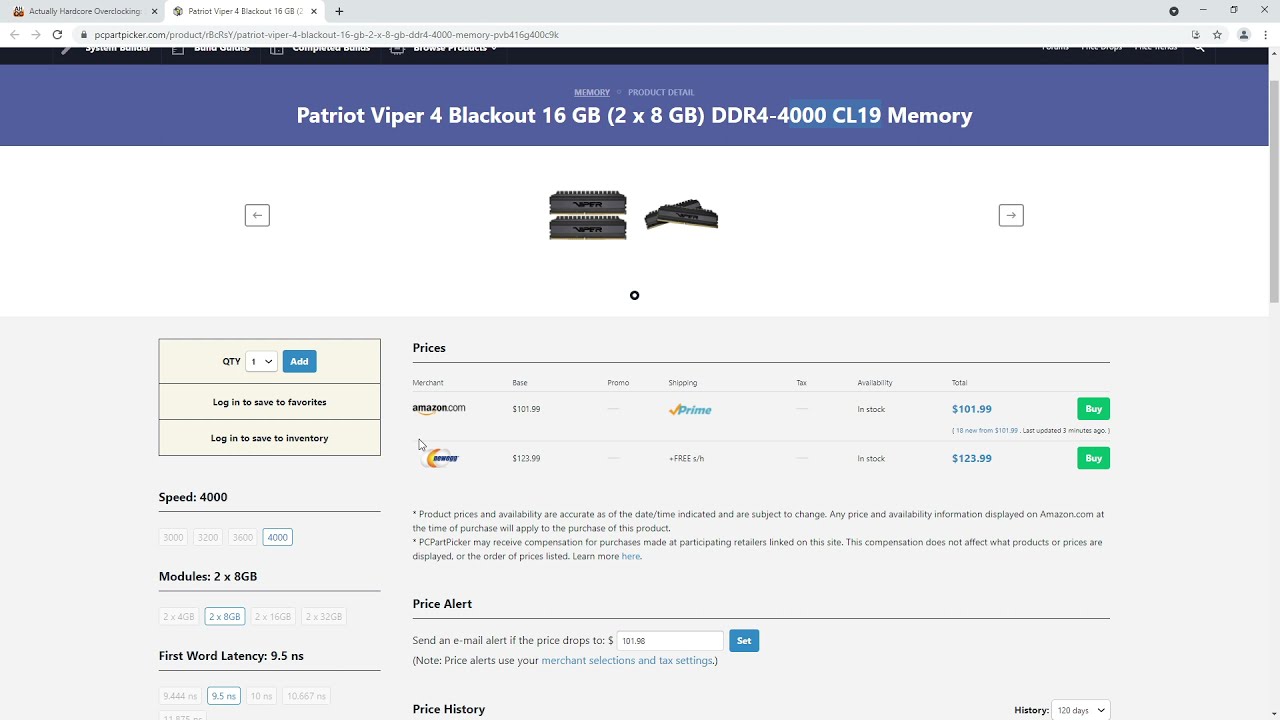Click Log in to save to favorites
The height and width of the screenshot is (720, 1280).
coord(269,402)
